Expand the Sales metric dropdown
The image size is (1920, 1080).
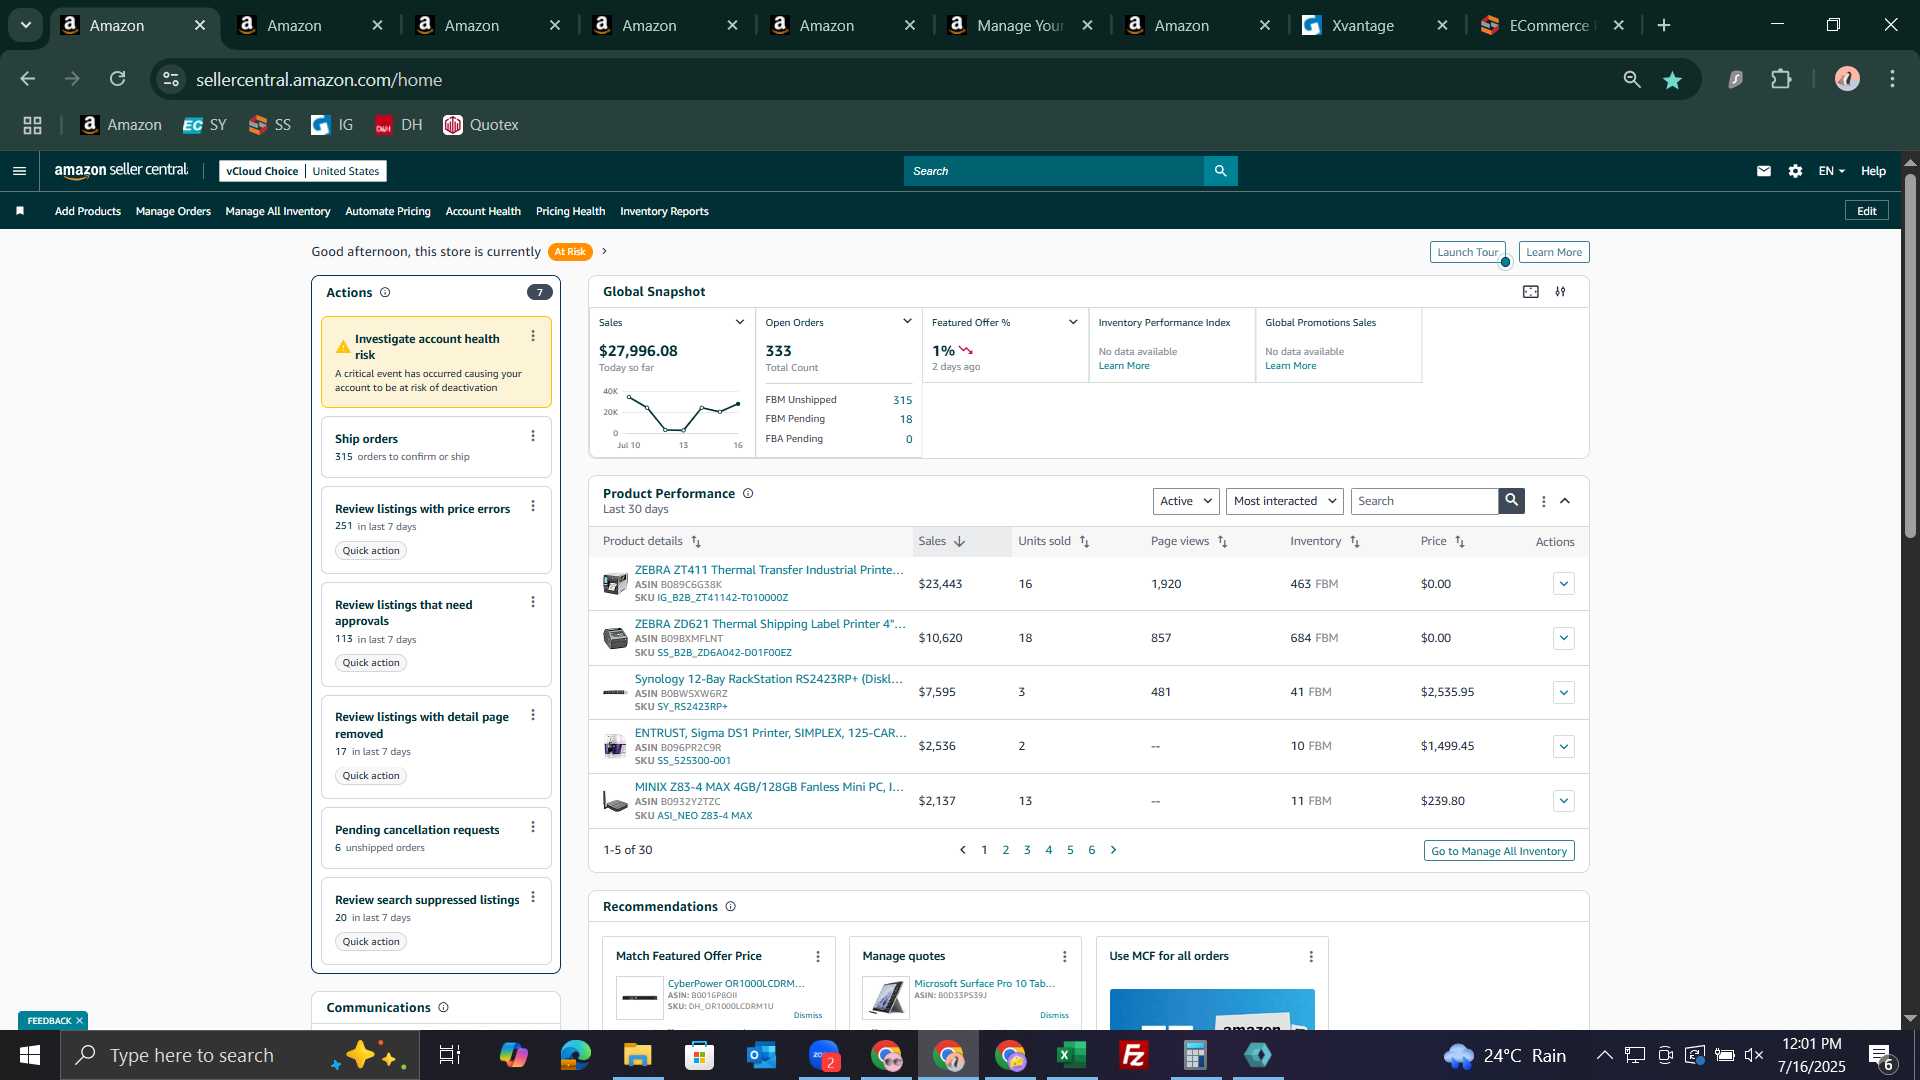[740, 322]
